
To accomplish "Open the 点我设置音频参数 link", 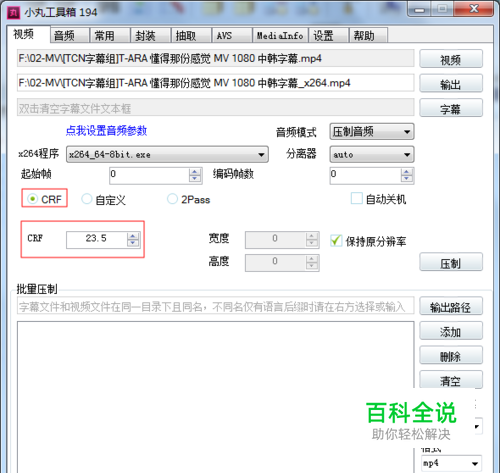I will click(x=106, y=131).
